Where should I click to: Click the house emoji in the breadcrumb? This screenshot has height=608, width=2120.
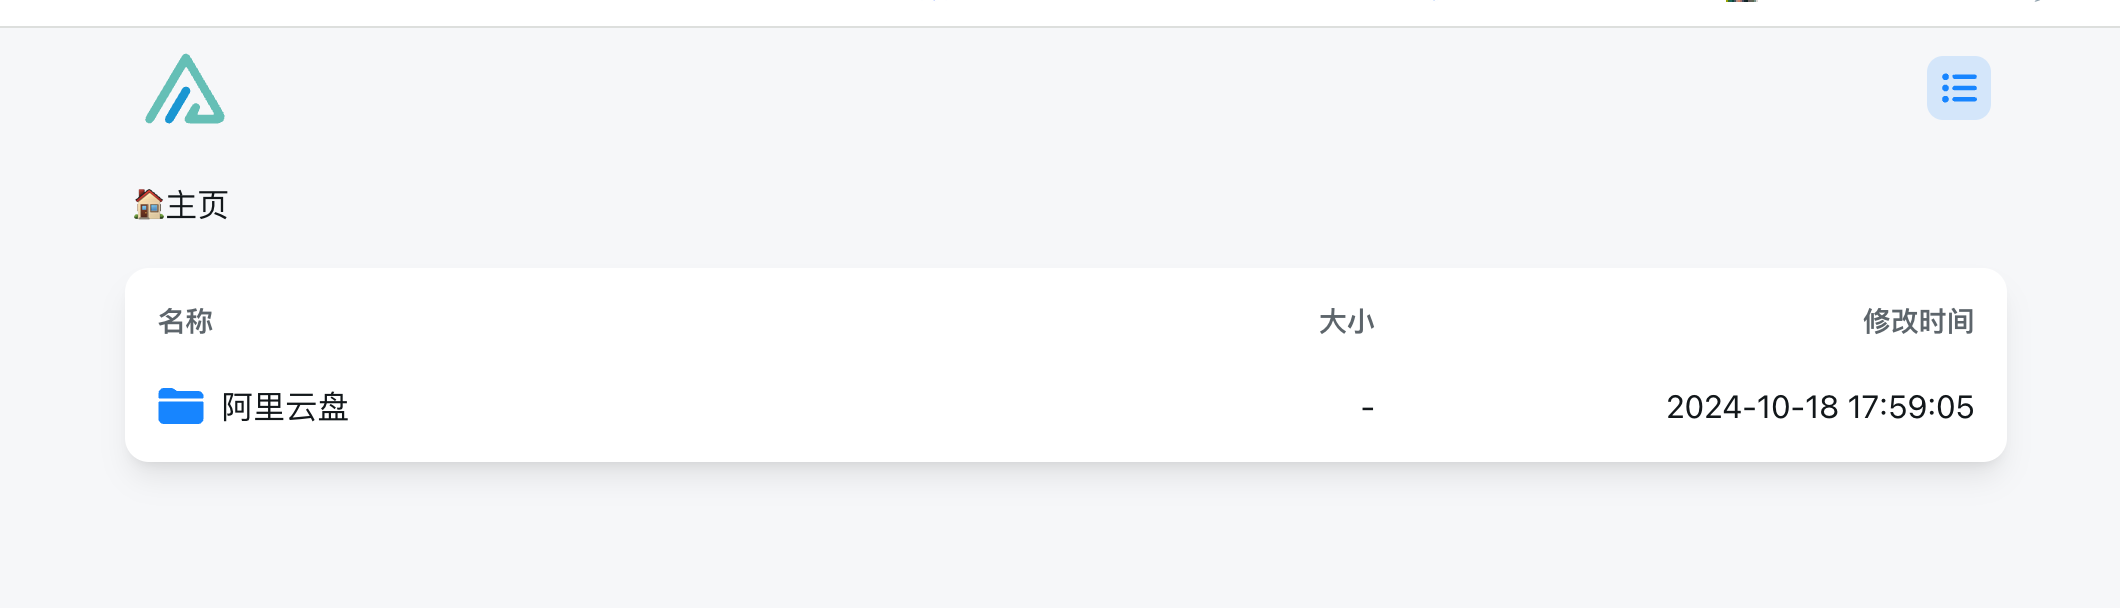tap(149, 204)
